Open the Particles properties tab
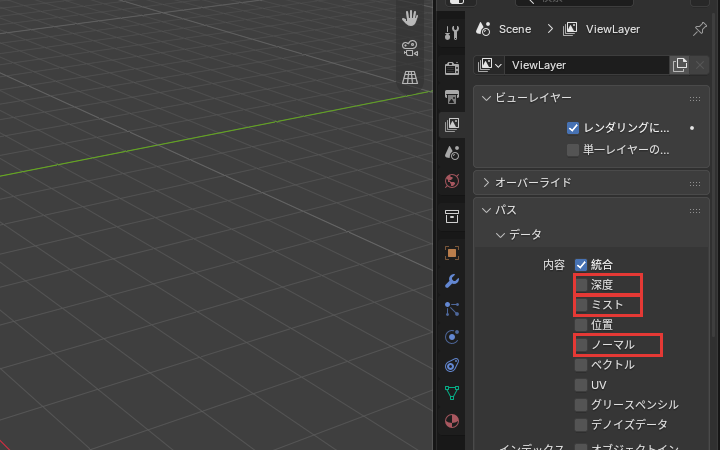This screenshot has height=450, width=720. tap(452, 309)
